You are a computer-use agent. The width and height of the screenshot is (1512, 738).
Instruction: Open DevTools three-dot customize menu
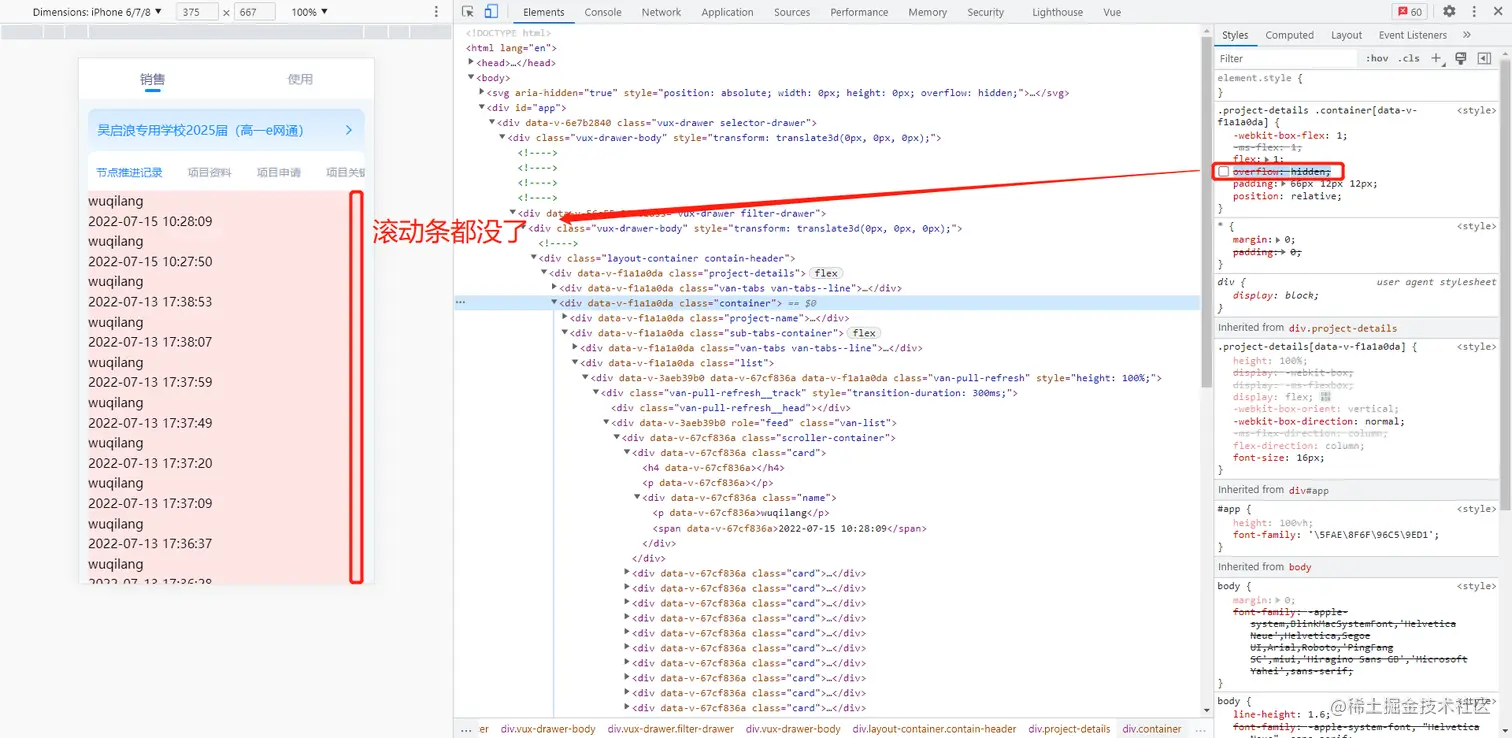pyautogui.click(x=1476, y=12)
